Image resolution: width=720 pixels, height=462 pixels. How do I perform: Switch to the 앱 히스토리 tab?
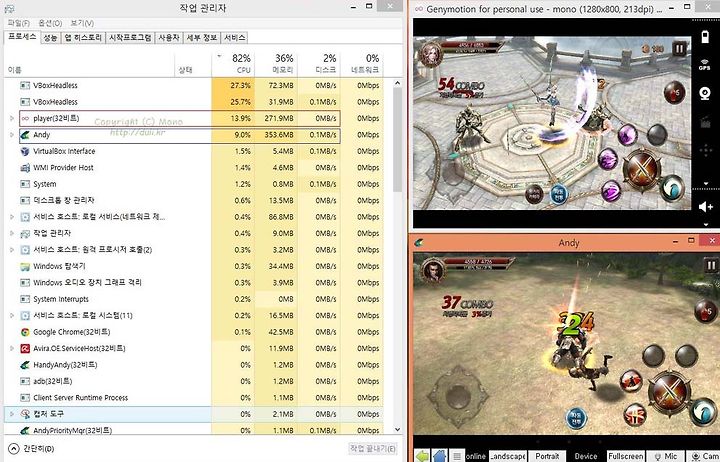coord(83,38)
